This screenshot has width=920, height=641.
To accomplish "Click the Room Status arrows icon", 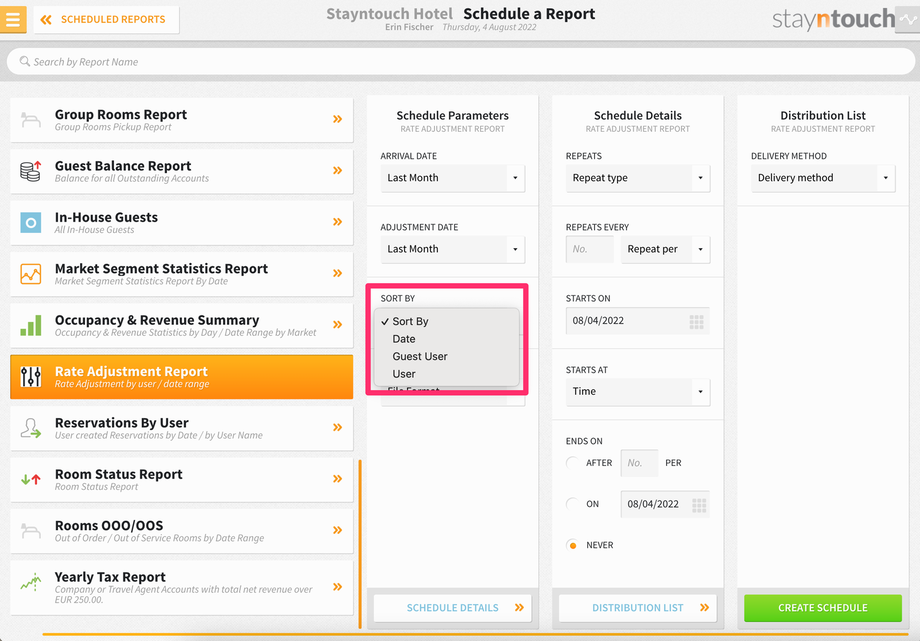I will (31, 480).
